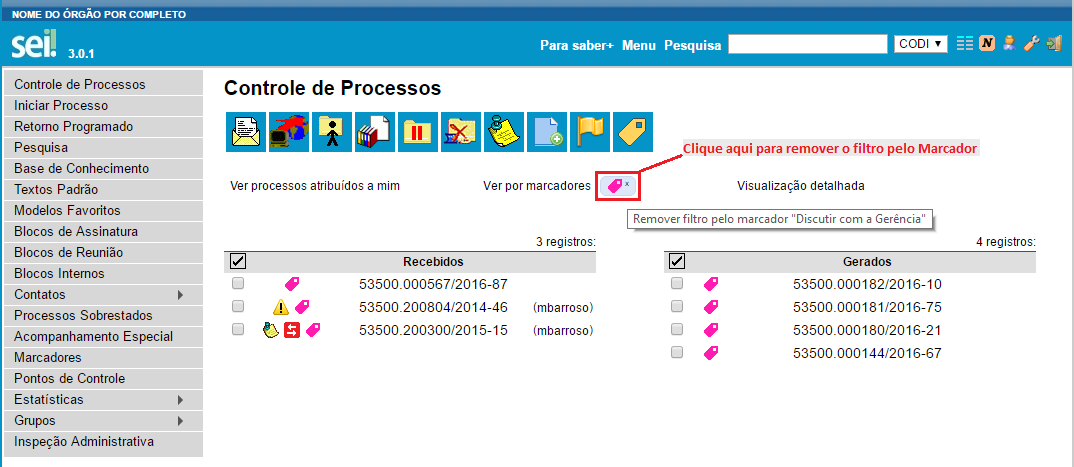Select checkbox for process 53500.000180/2016-21
This screenshot has width=1074, height=467.
tap(677, 329)
